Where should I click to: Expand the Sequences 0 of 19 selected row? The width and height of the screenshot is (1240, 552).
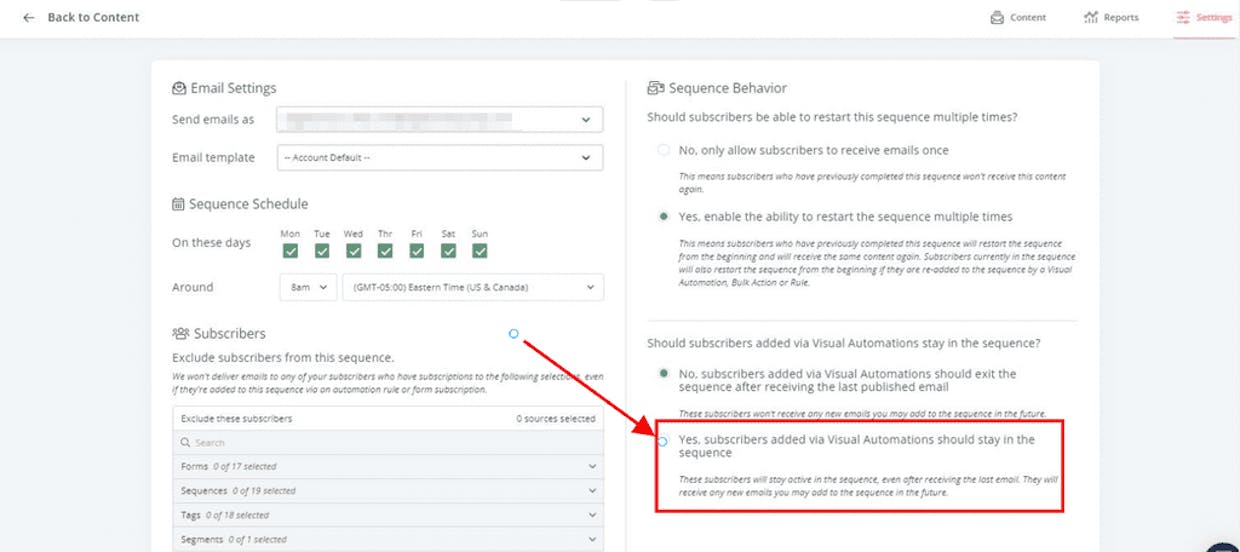click(x=388, y=491)
